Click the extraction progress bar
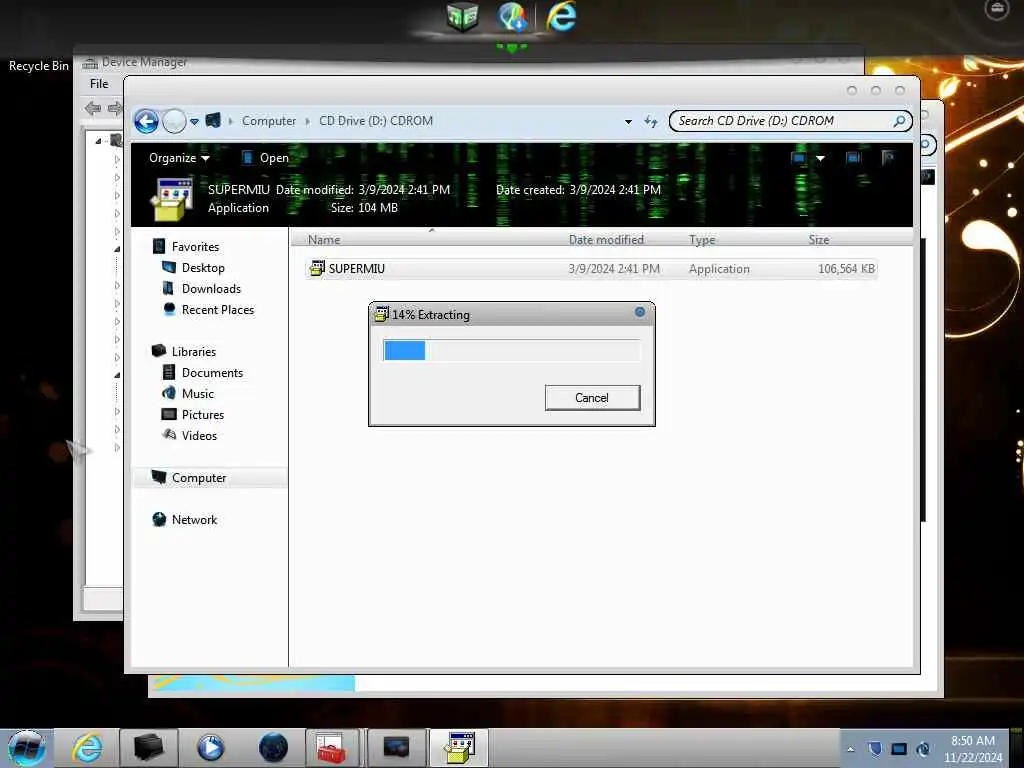Screen dimensions: 1024x768 tap(511, 350)
